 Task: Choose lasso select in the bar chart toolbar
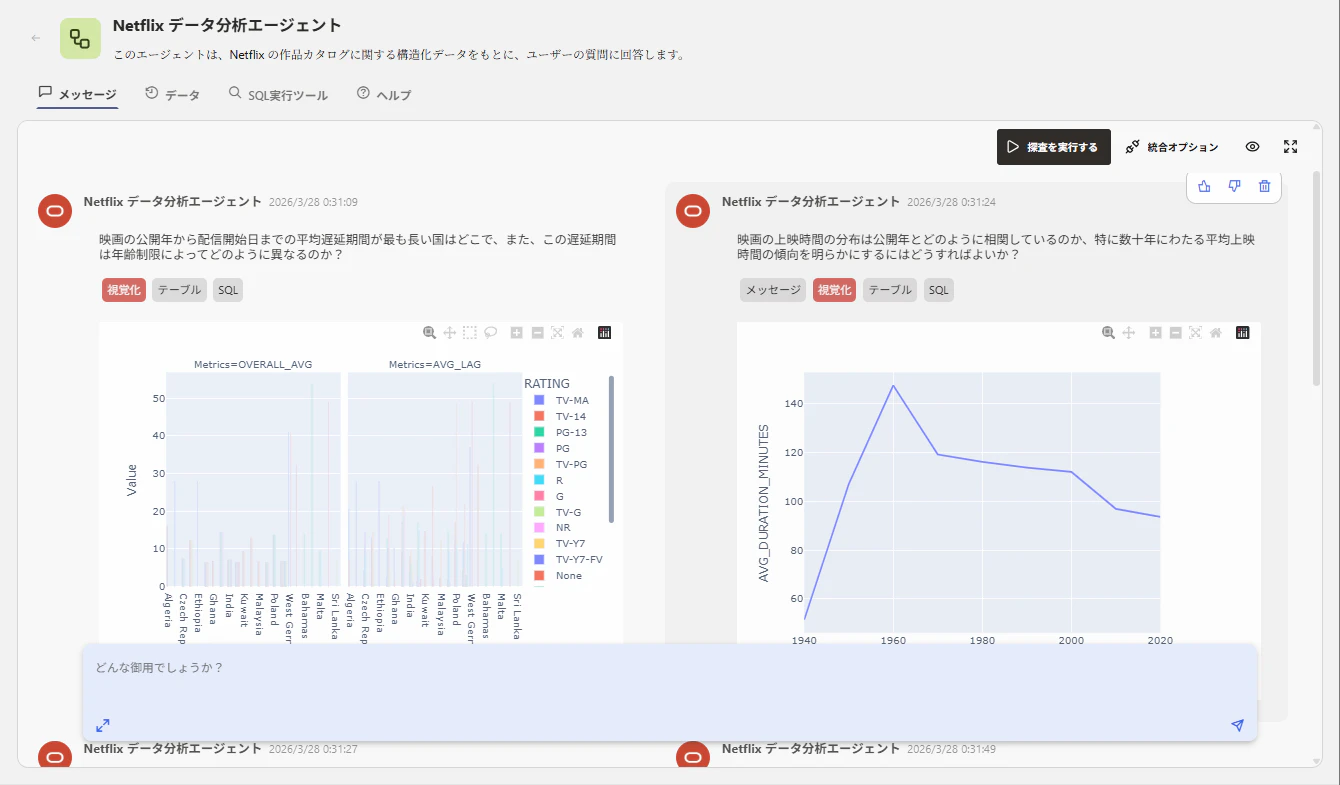(491, 333)
